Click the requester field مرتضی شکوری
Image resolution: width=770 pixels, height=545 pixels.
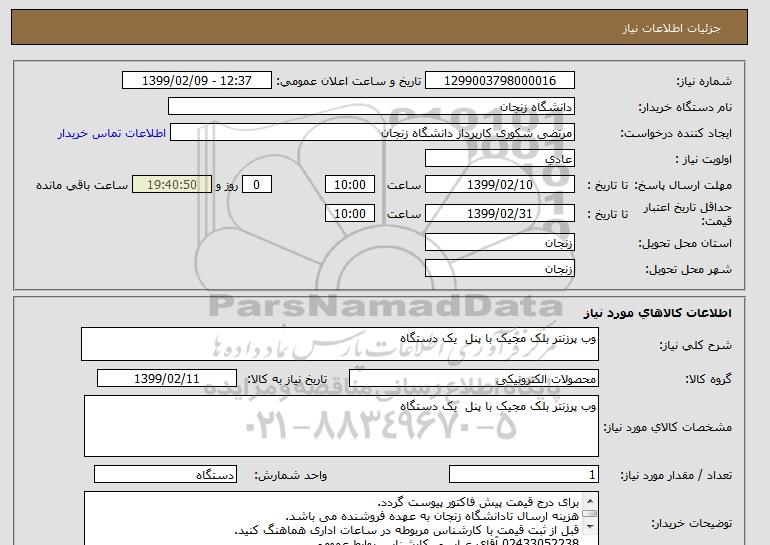coord(372,133)
